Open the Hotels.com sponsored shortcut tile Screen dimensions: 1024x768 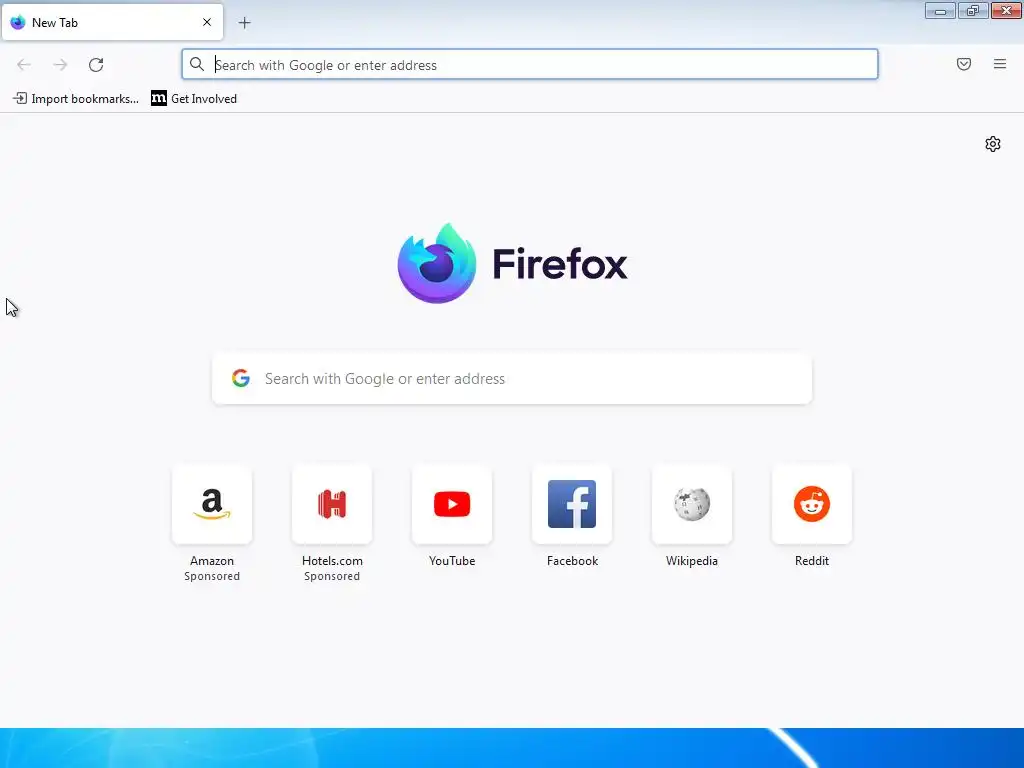coord(332,504)
